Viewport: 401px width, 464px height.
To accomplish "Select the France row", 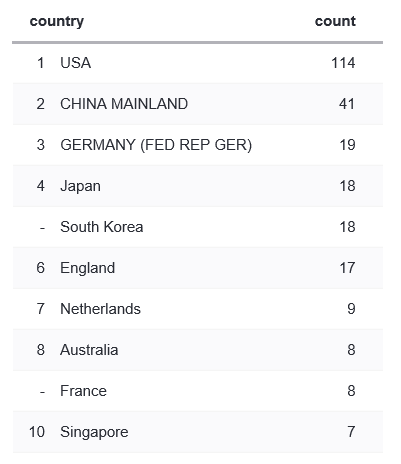I will 198,391.
